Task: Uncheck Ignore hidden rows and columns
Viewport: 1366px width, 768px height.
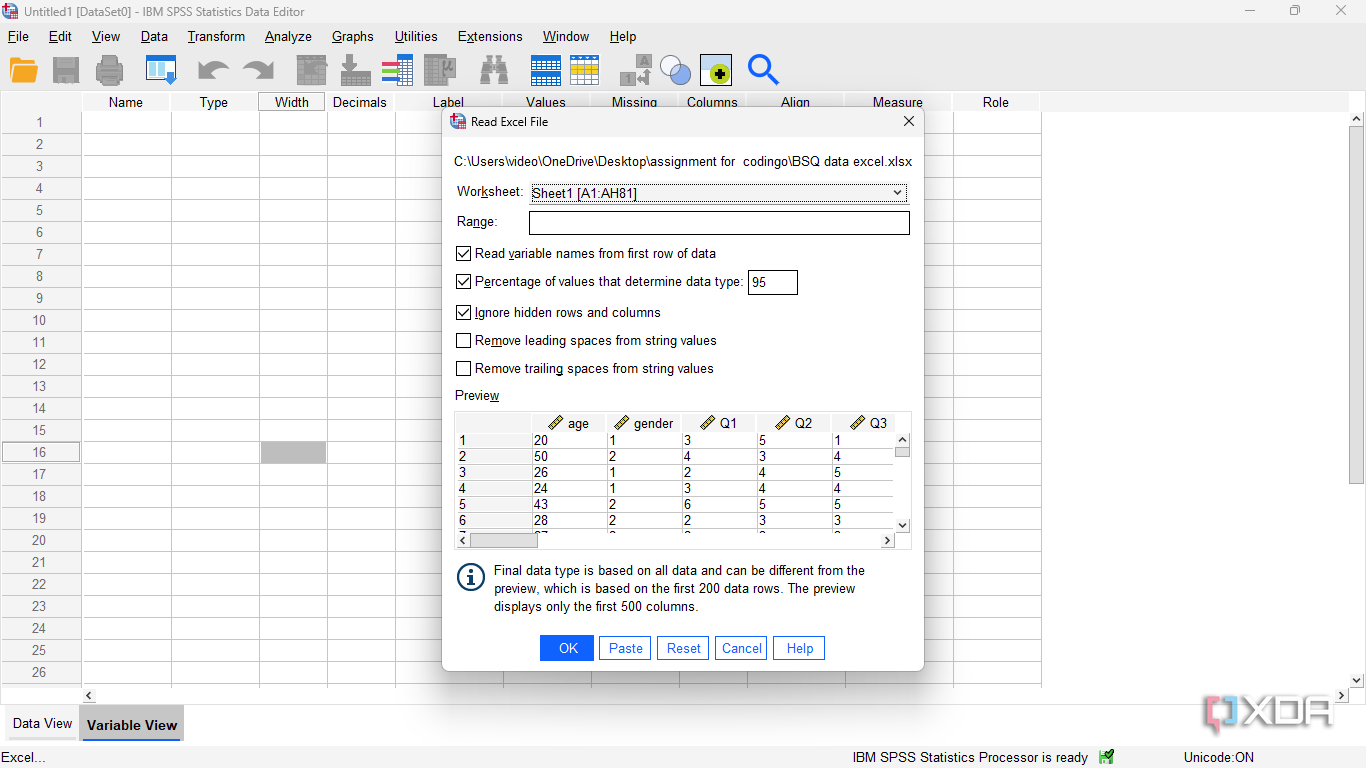Action: [463, 313]
